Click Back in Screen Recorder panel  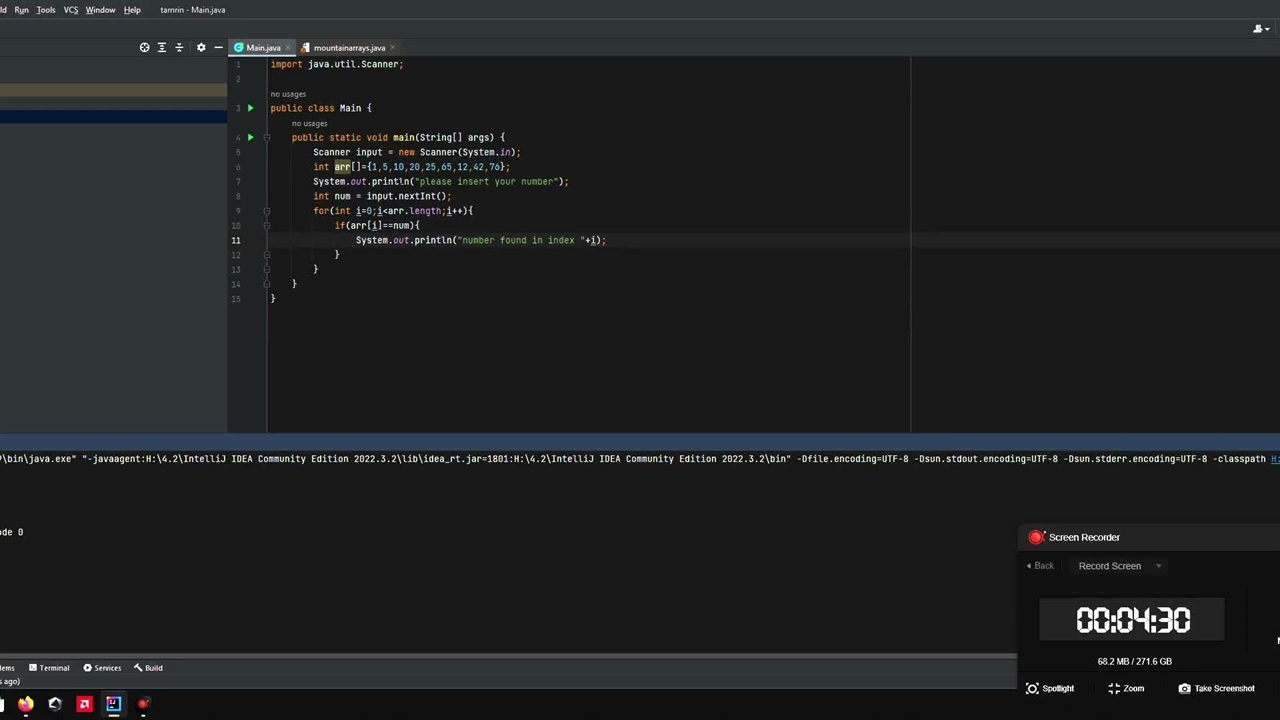[x=1040, y=566]
